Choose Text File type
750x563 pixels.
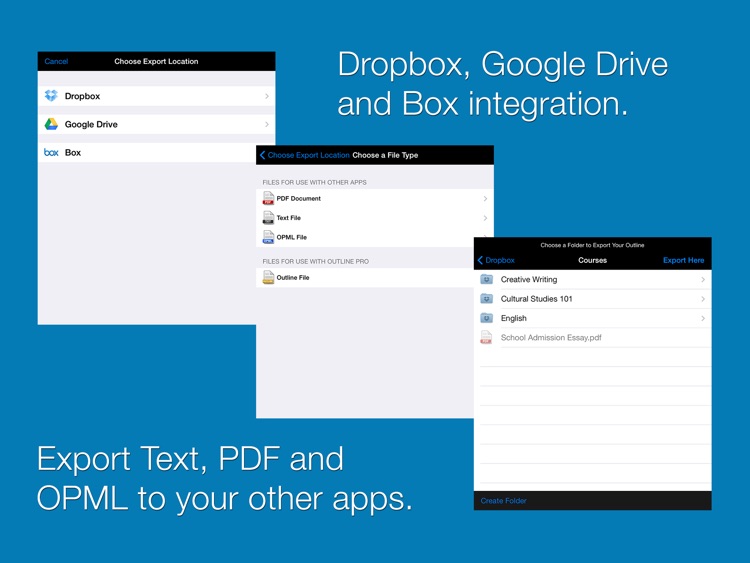[x=375, y=218]
